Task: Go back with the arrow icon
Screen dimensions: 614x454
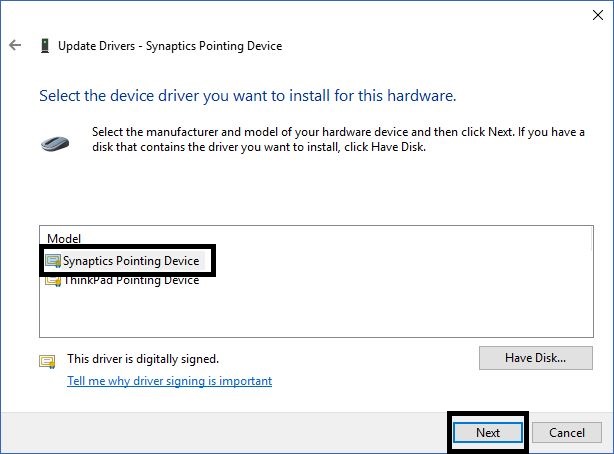Action: [15, 45]
